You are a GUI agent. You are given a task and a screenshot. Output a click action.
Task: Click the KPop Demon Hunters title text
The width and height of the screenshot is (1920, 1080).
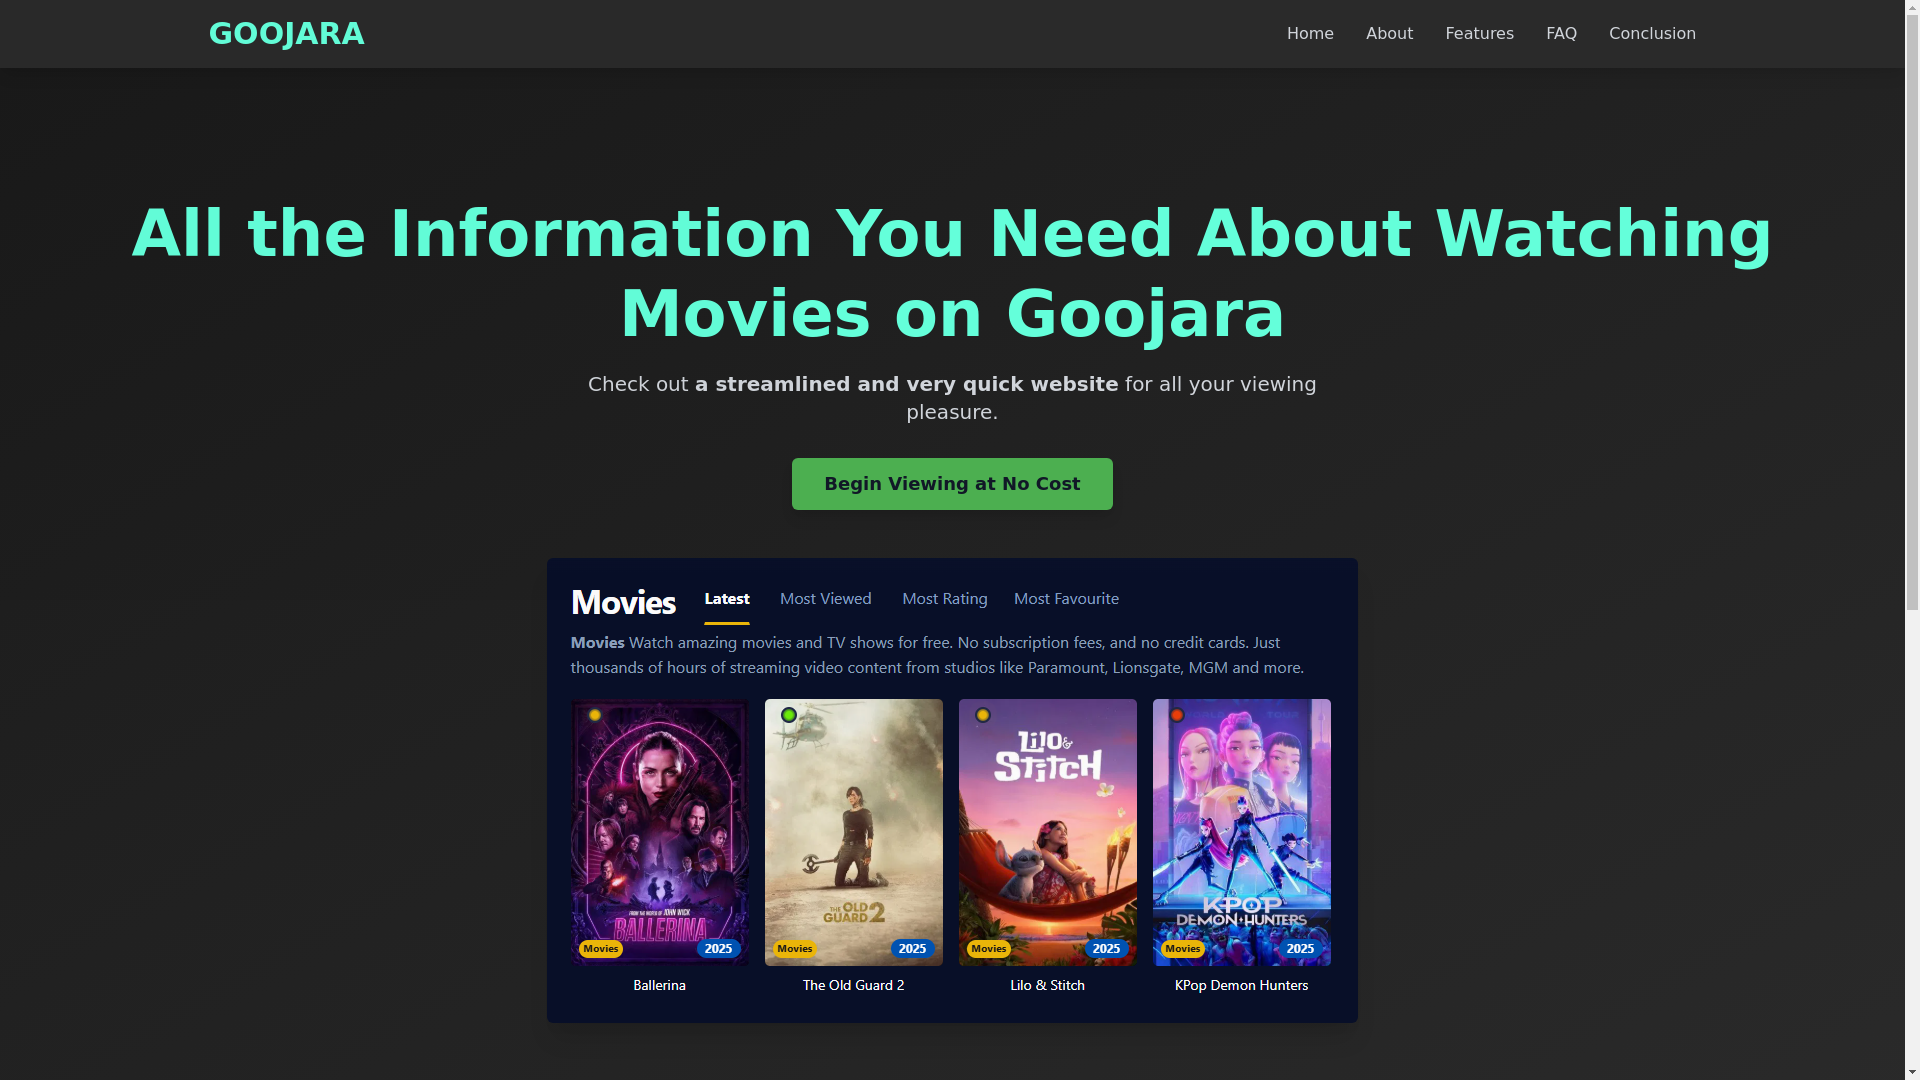[1242, 986]
